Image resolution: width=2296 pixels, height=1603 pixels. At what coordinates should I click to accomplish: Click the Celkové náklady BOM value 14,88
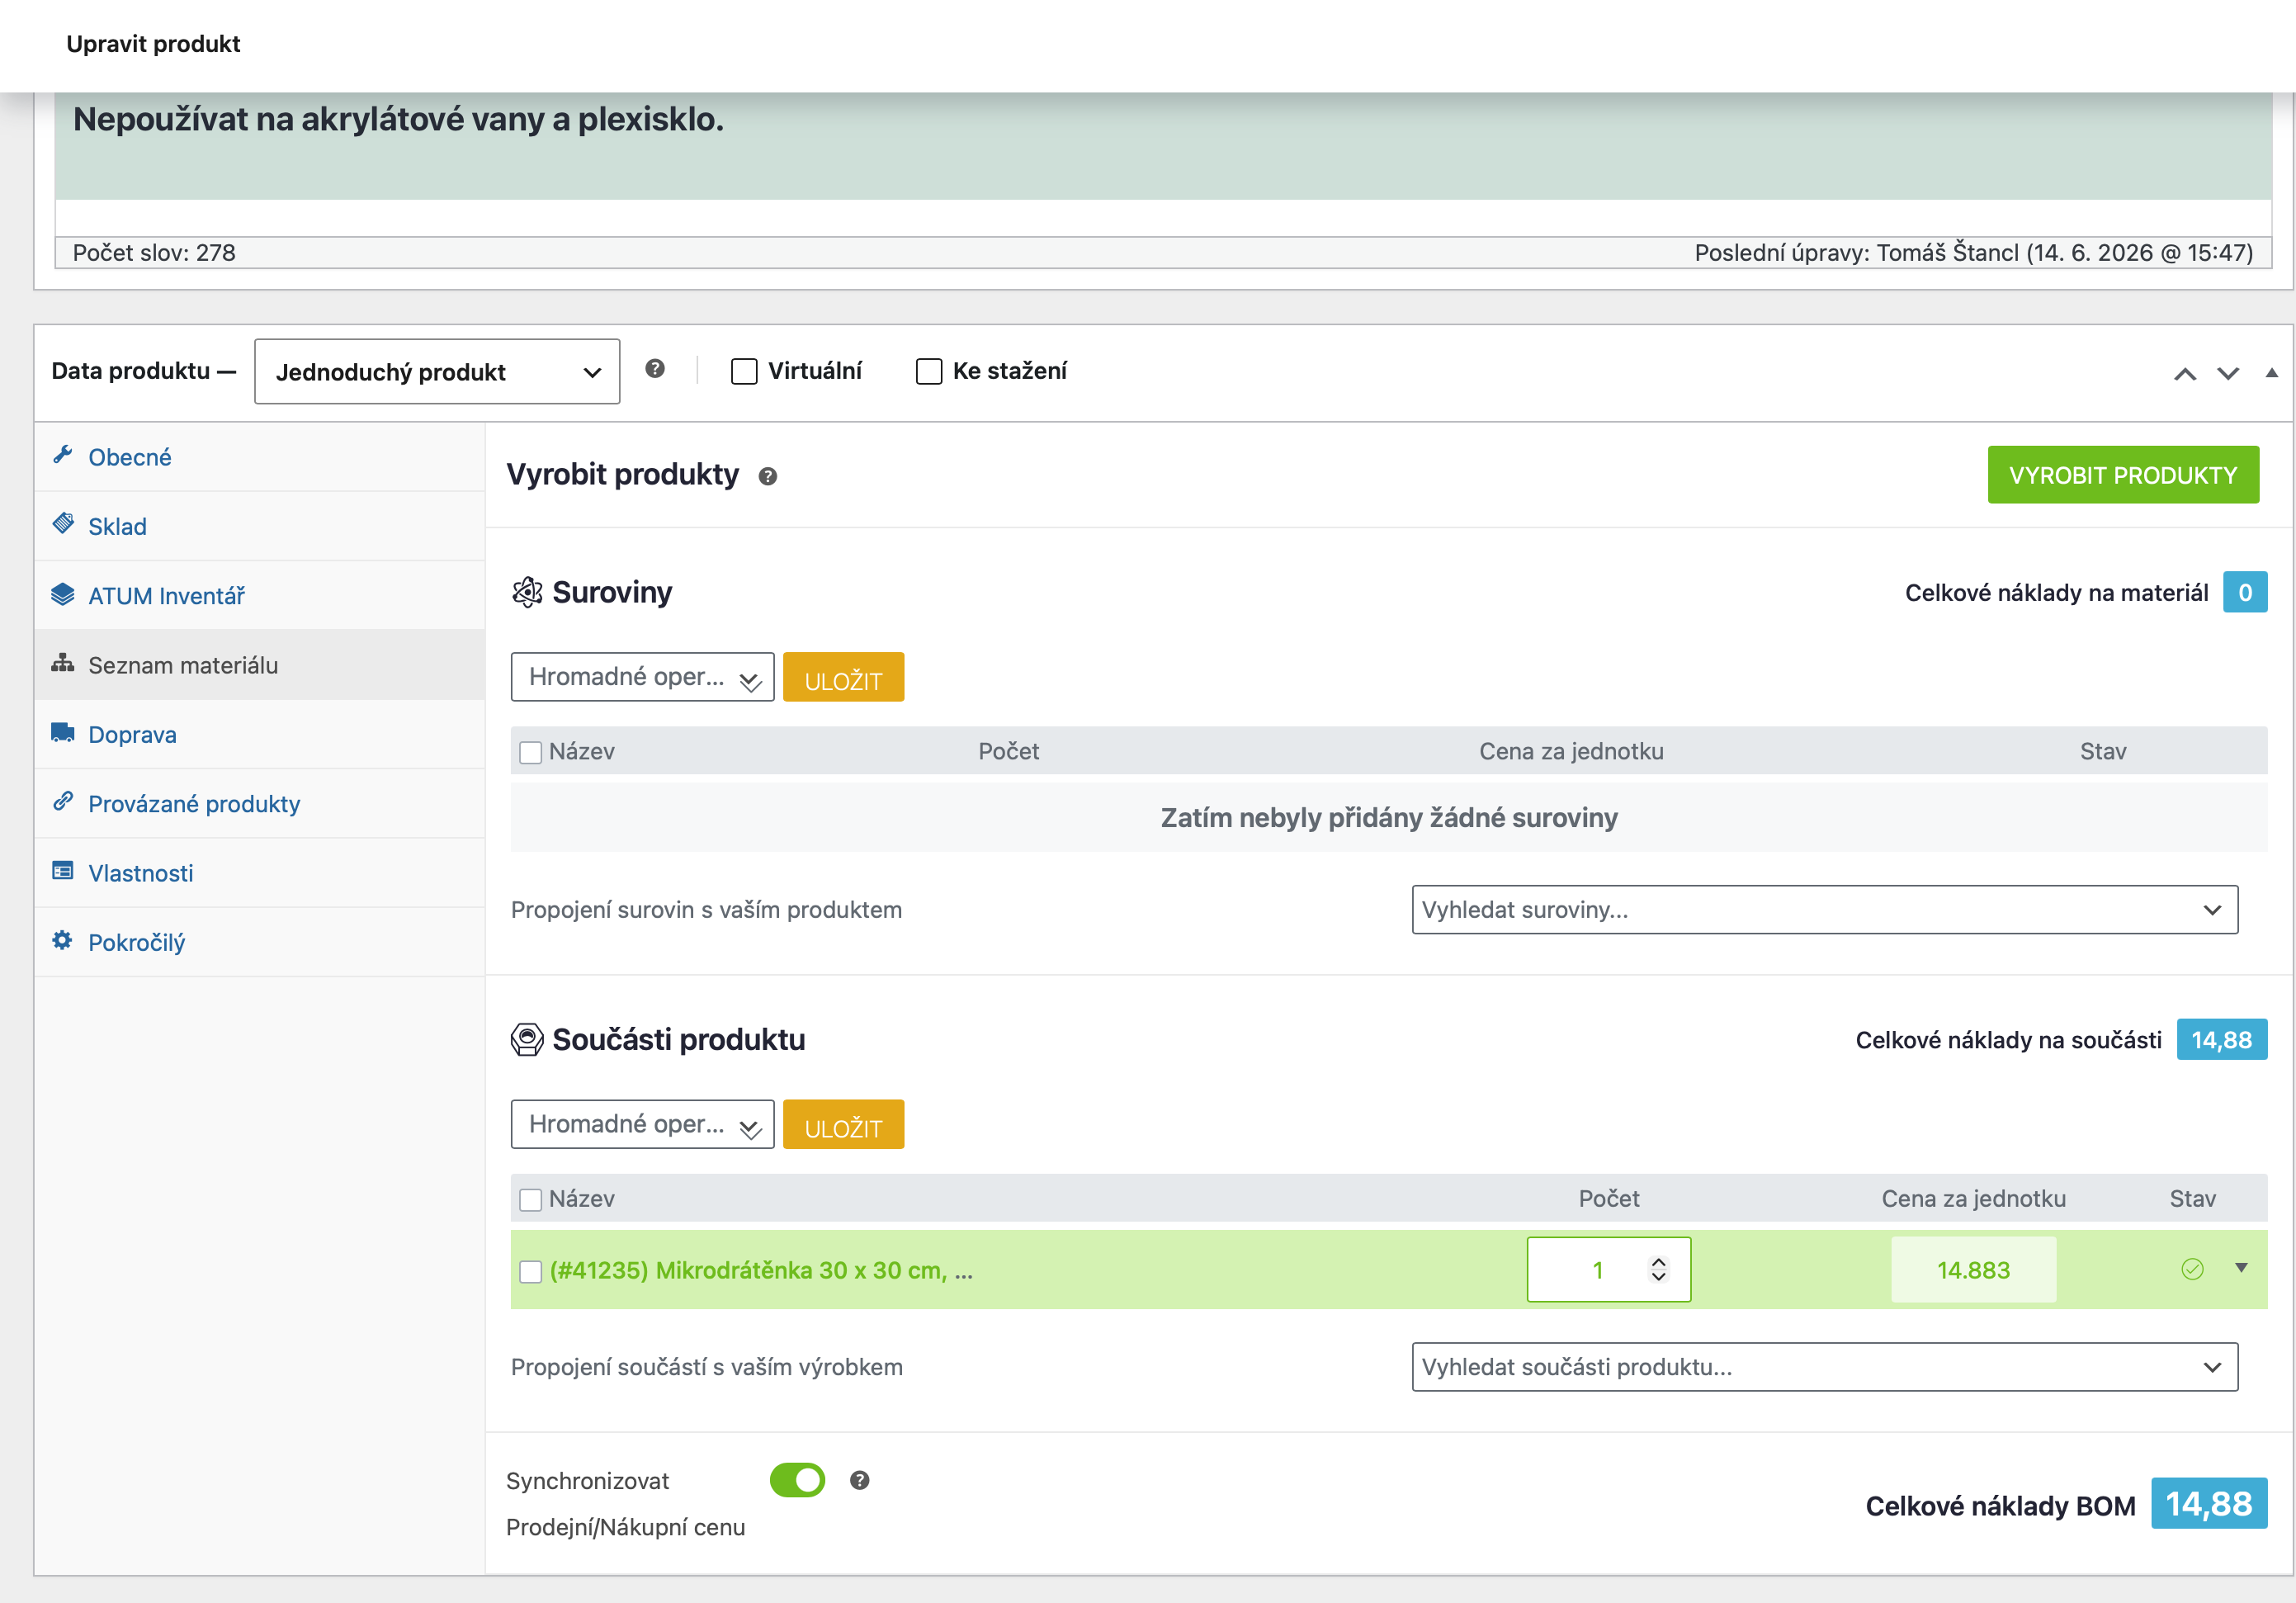(x=2208, y=1503)
